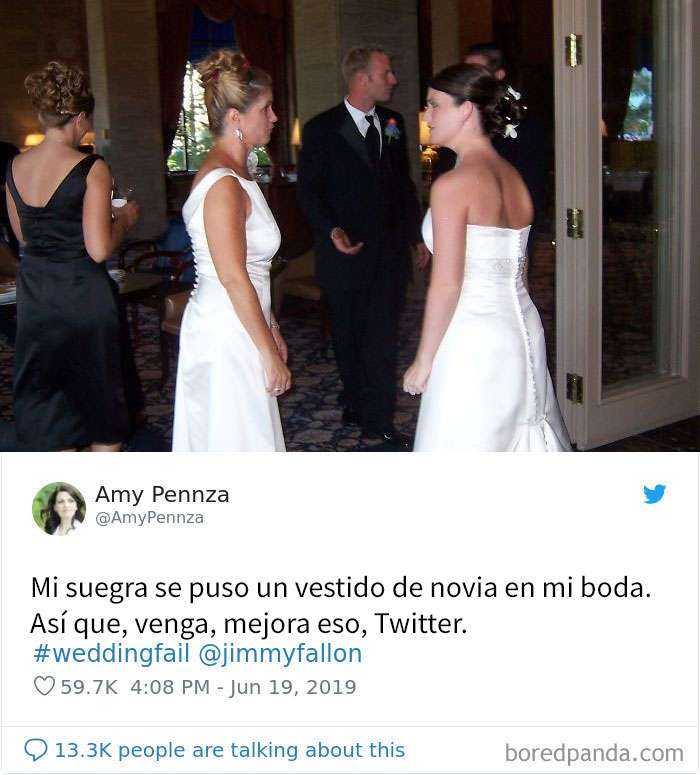Screen dimensions: 700x775
Task: Click the Twitter bird logo
Action: click(x=655, y=494)
